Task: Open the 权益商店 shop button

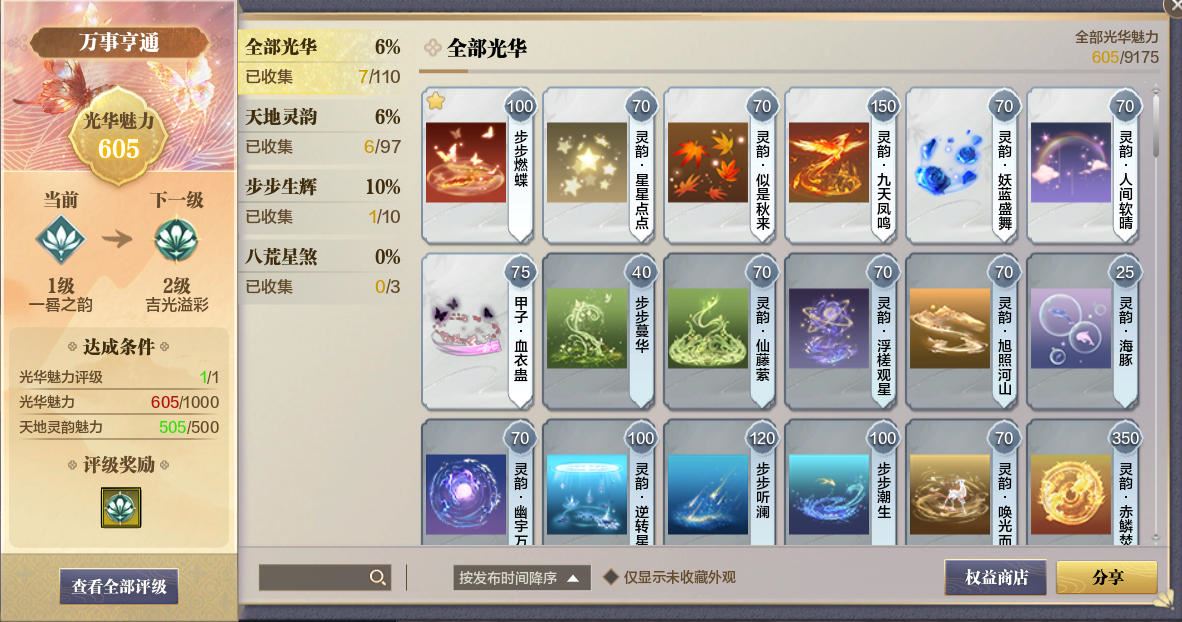Action: click(x=996, y=578)
